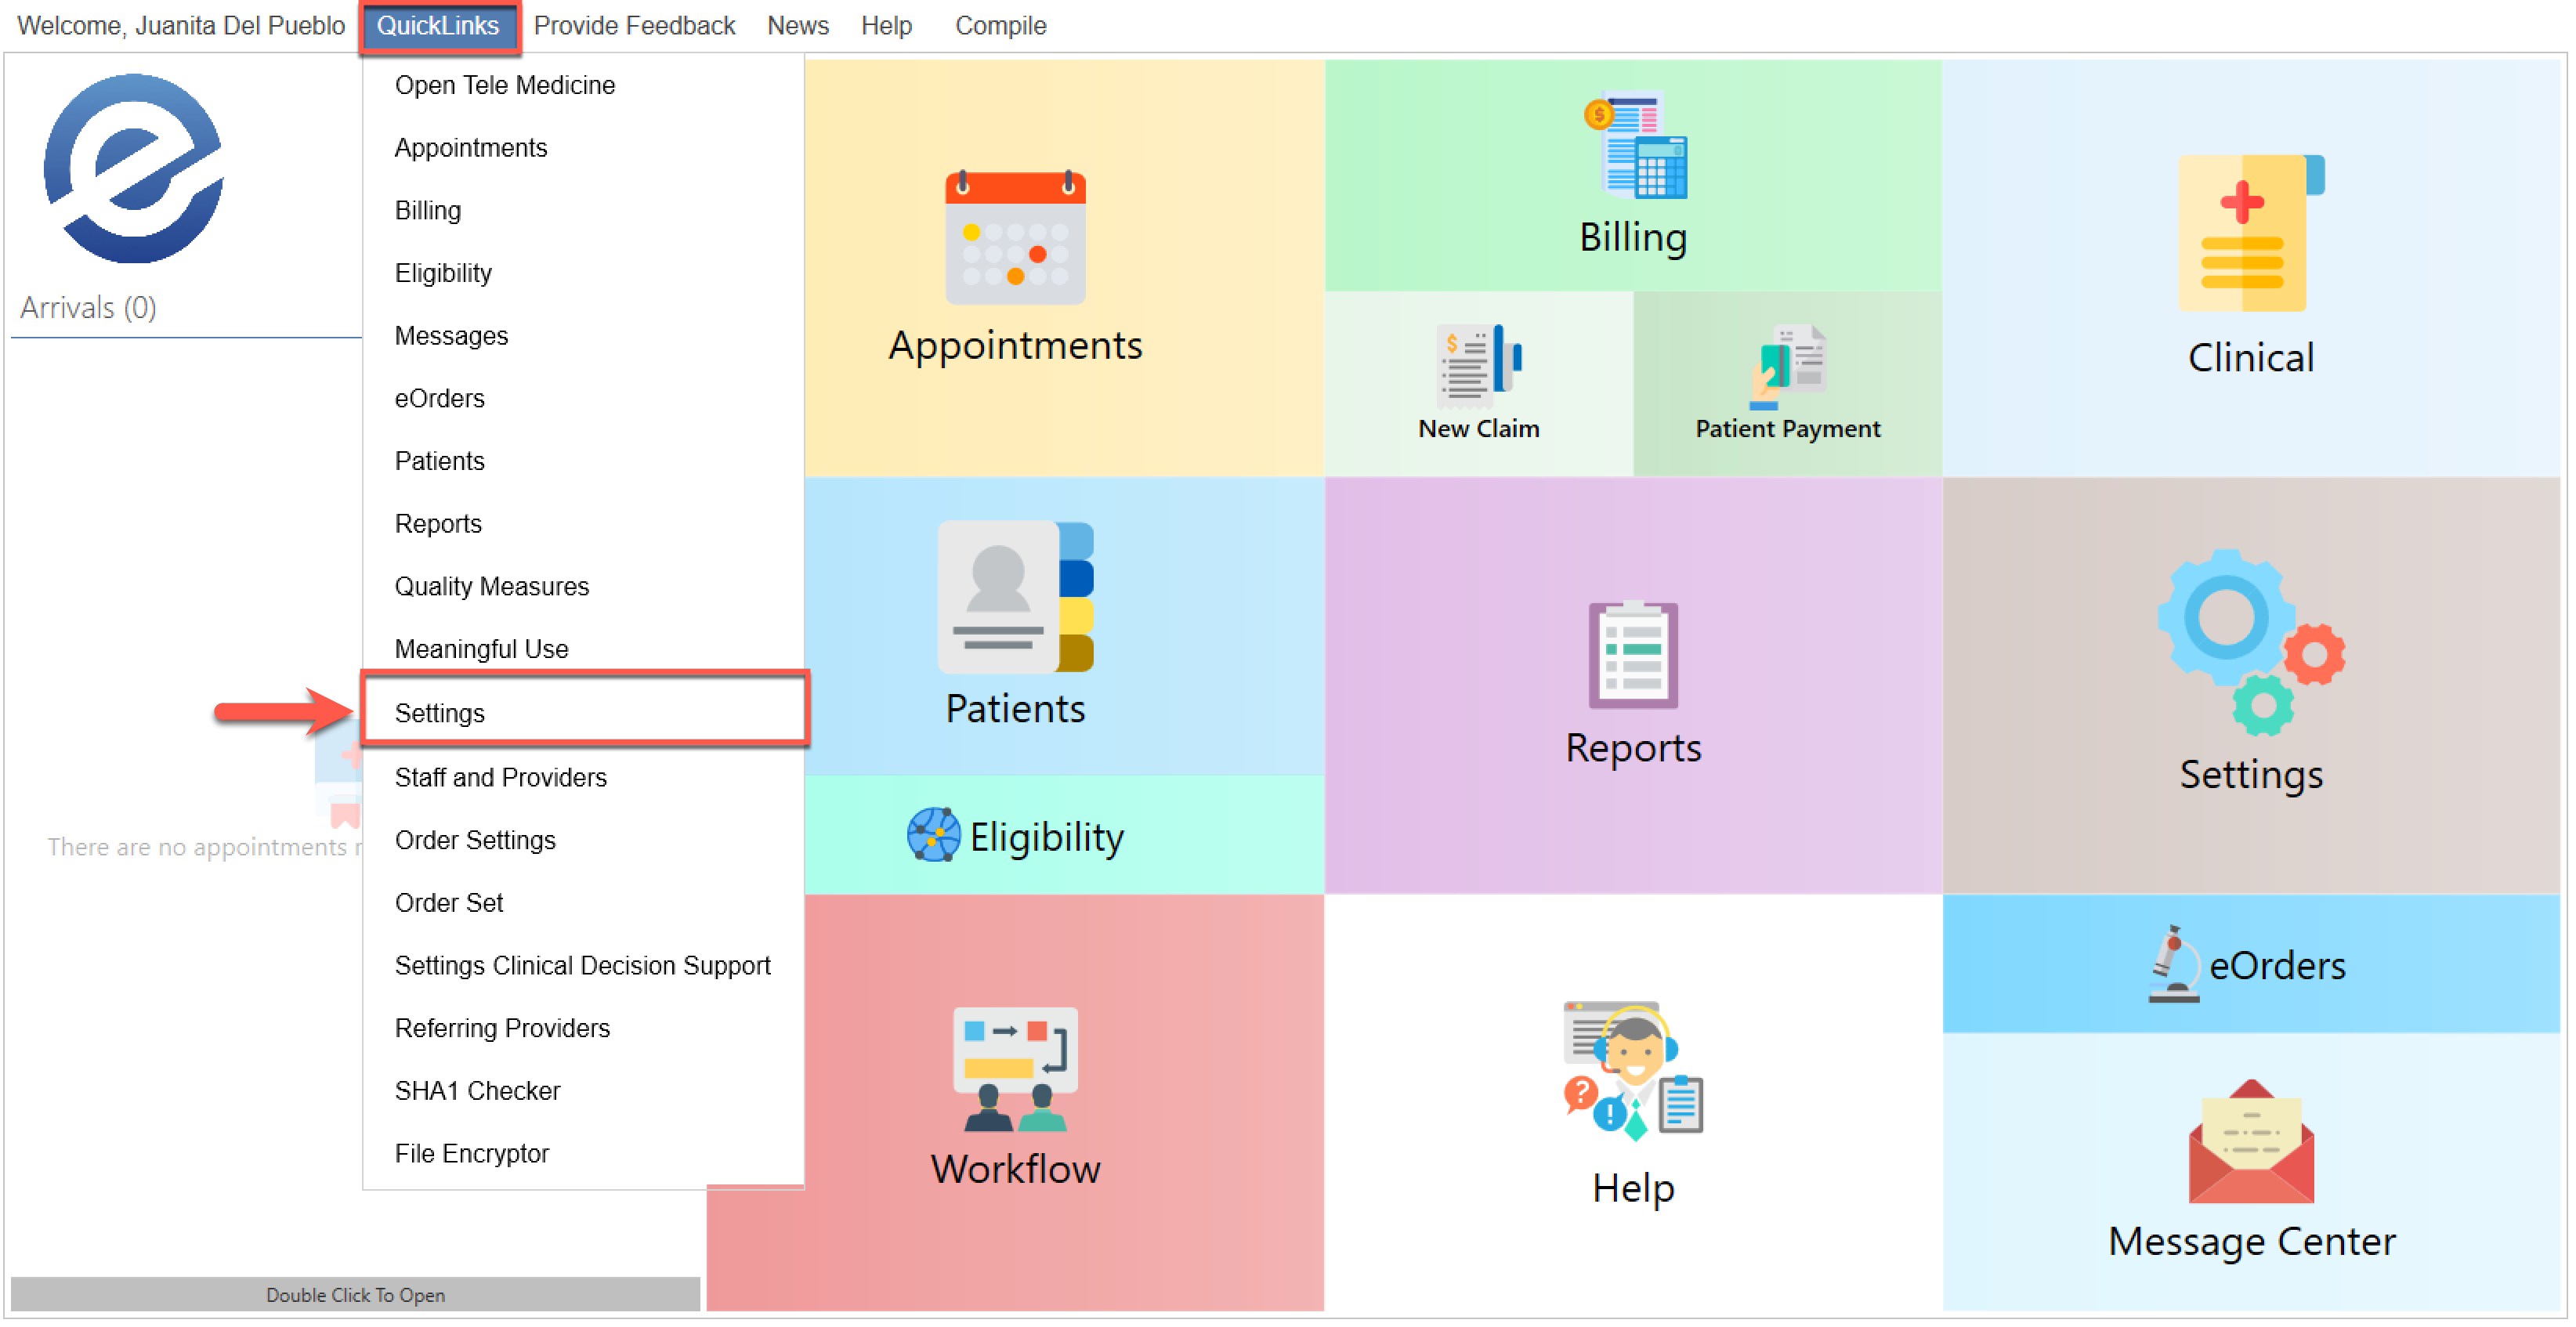Click the Patient Payment icon
Viewport: 2576px width, 1327px height.
(x=1788, y=365)
